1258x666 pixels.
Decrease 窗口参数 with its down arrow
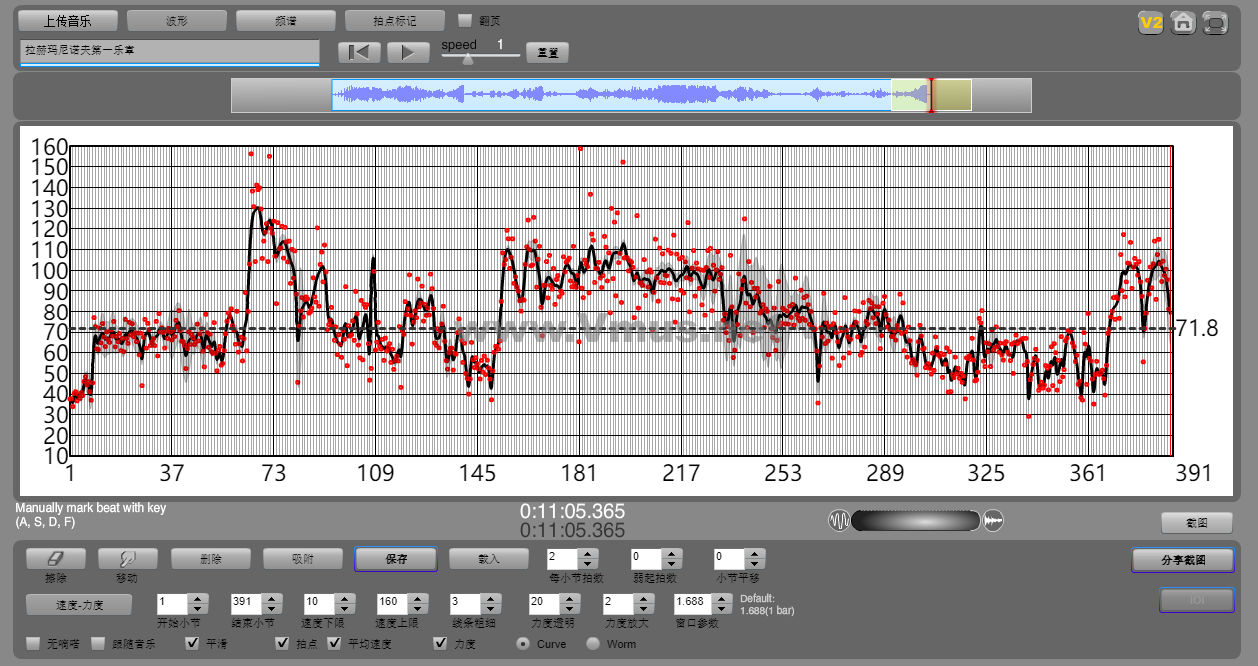pyautogui.click(x=722, y=609)
